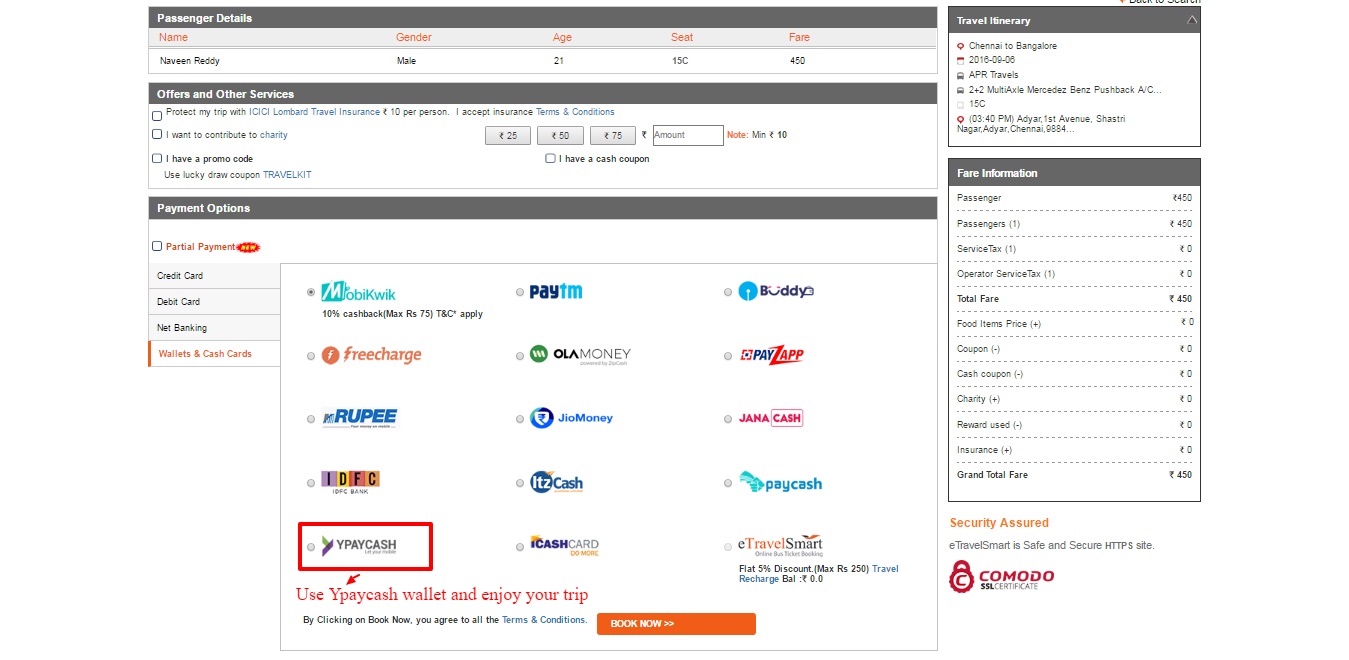1349x660 pixels.
Task: Collapse the Travel Itinerary panel arrow
Action: pyautogui.click(x=1191, y=20)
